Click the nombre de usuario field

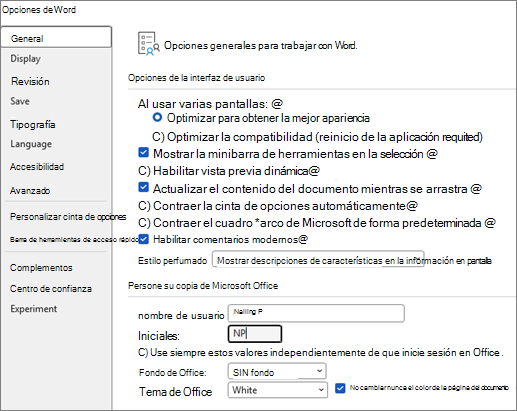coord(316,313)
